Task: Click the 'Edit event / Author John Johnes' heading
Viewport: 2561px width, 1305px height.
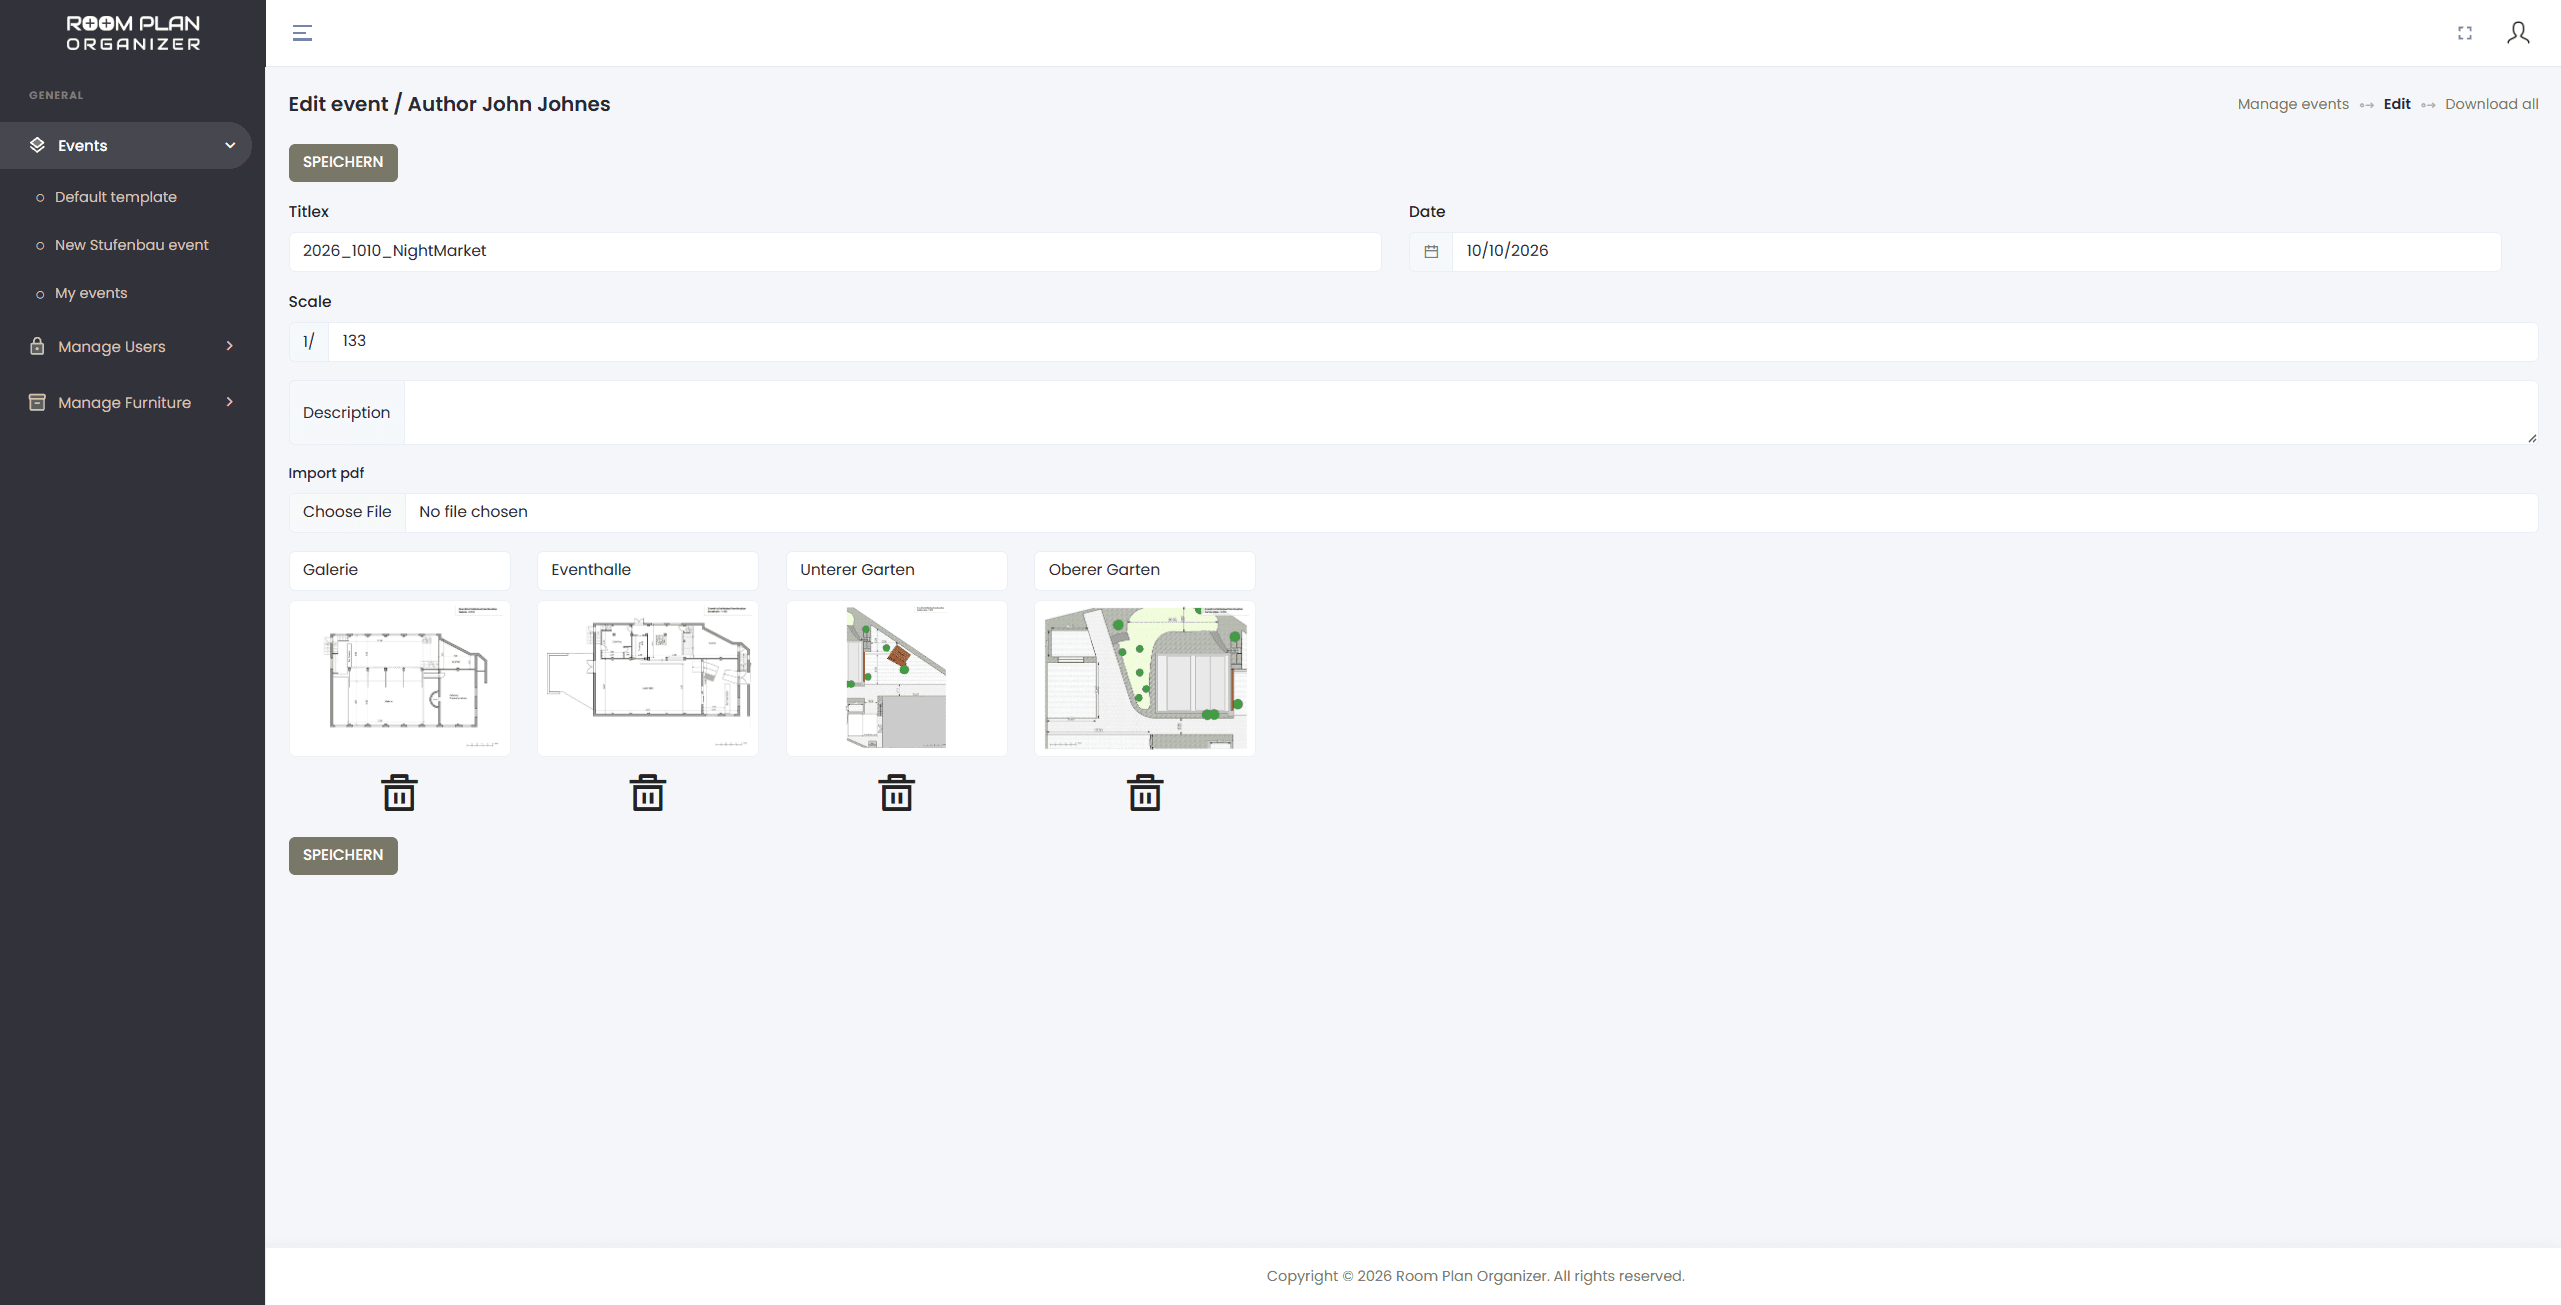Action: pos(449,104)
